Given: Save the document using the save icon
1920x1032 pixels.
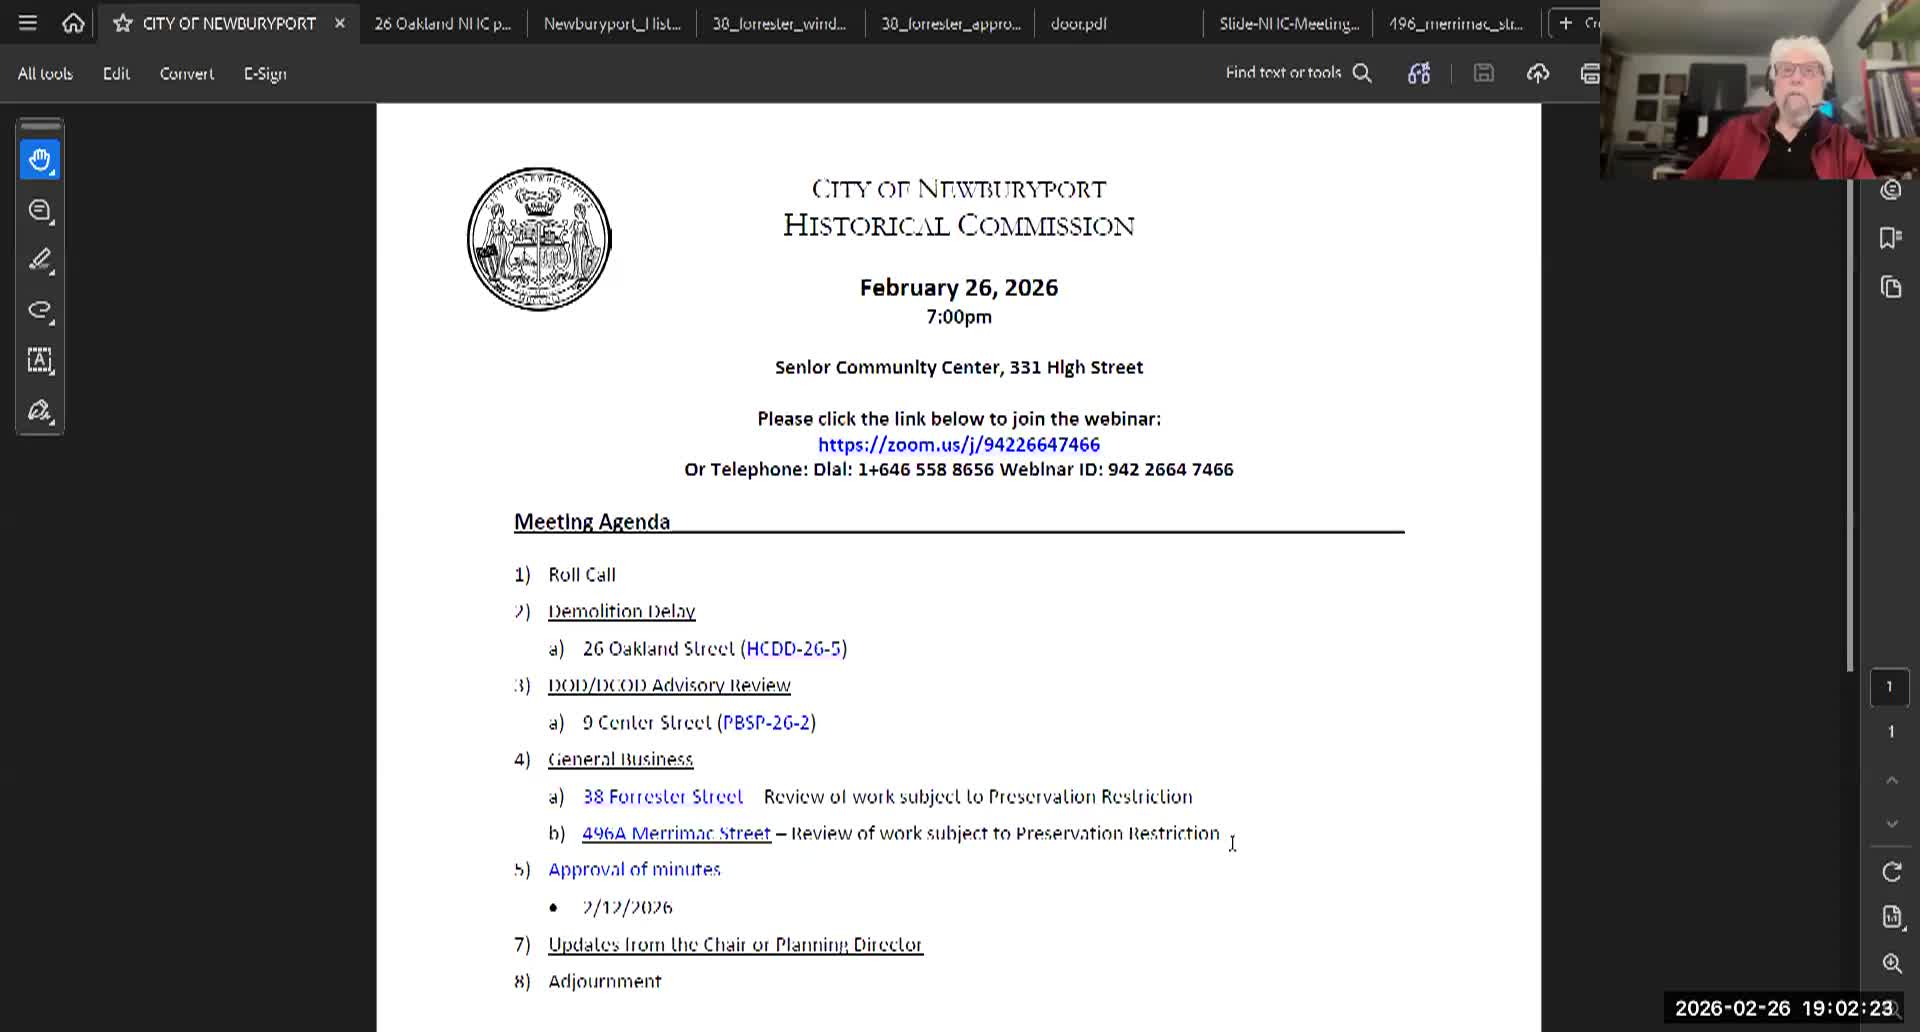Looking at the screenshot, I should pyautogui.click(x=1483, y=72).
